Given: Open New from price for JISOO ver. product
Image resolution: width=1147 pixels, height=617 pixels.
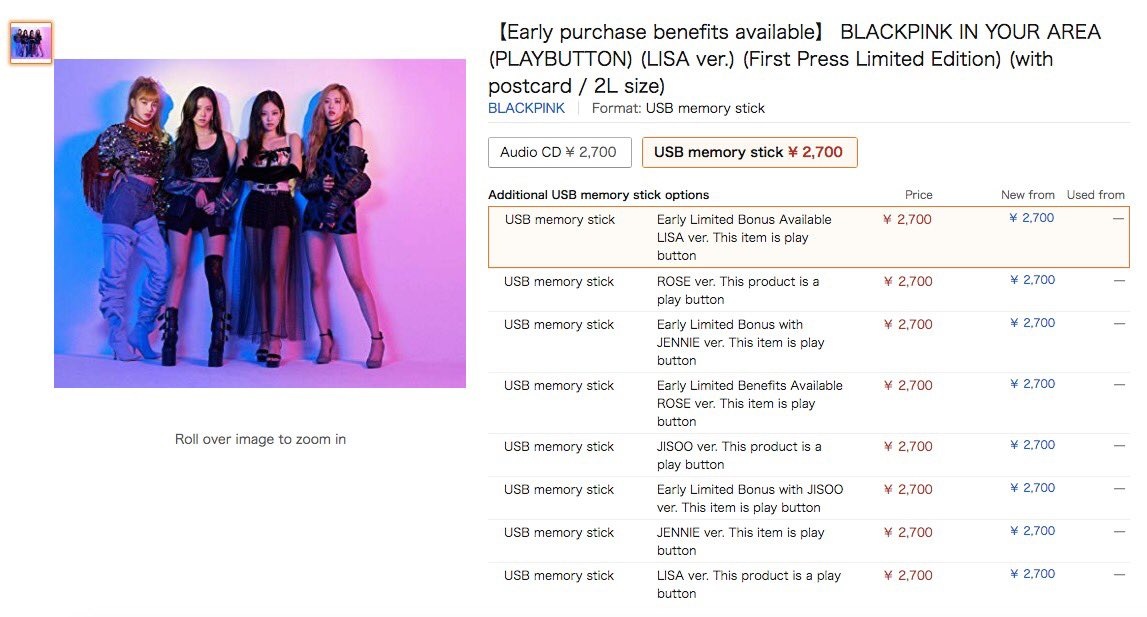Looking at the screenshot, I should (x=1032, y=445).
